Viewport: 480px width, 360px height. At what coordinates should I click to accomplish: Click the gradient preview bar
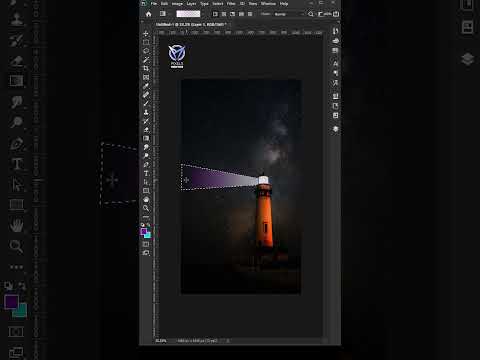pyautogui.click(x=188, y=14)
